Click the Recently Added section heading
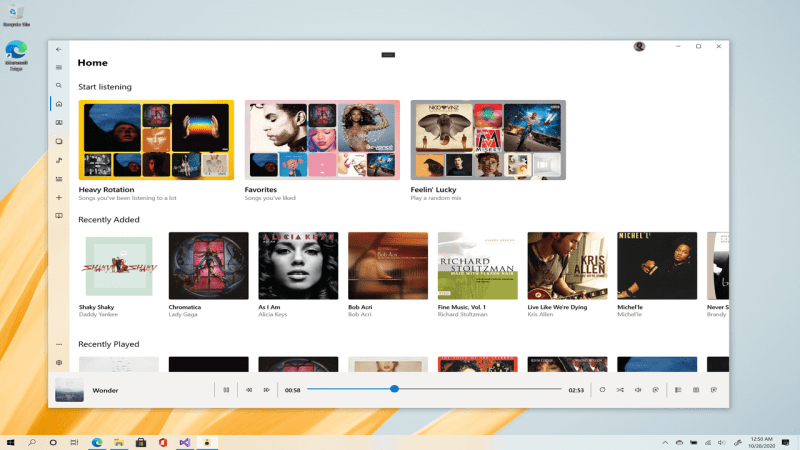 (x=109, y=220)
